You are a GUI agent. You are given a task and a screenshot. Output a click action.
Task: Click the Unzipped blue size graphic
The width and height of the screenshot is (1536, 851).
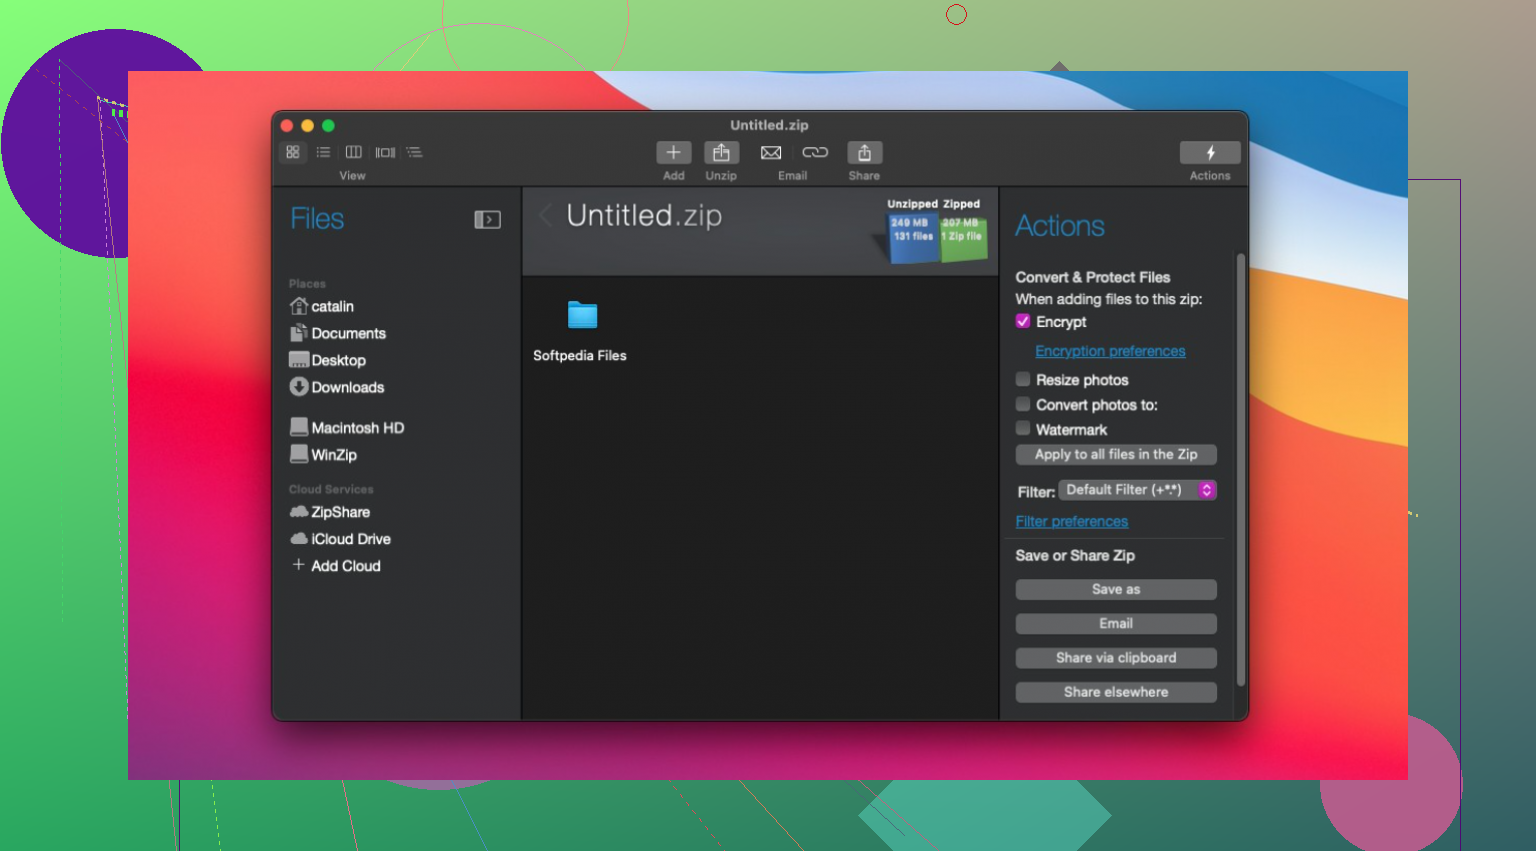(x=912, y=237)
